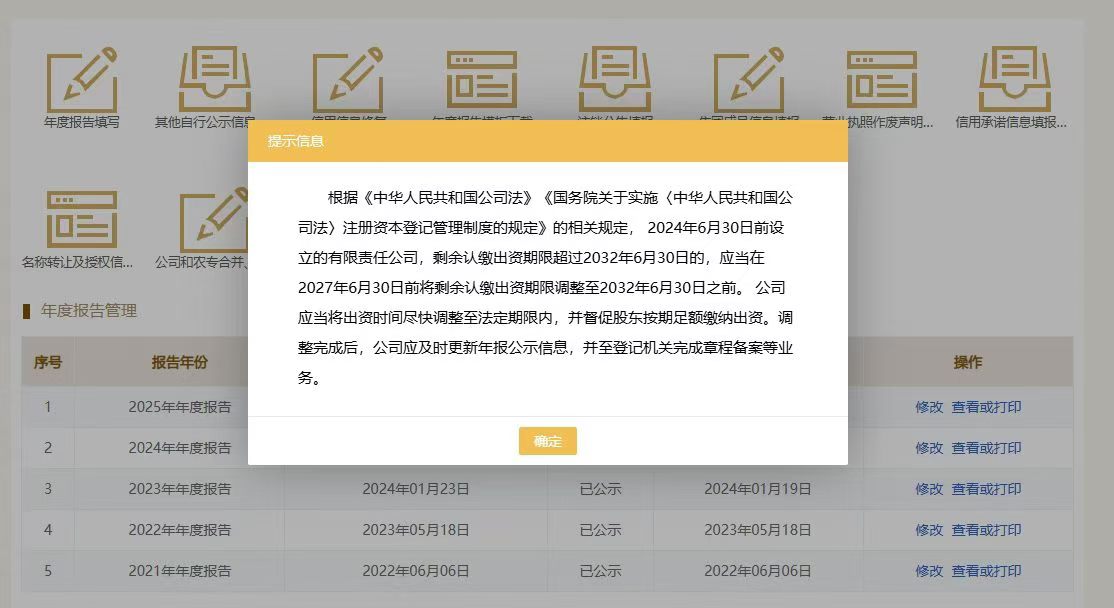
Task: Click 修改 for the 2025年年度报告 row
Action: tap(929, 407)
